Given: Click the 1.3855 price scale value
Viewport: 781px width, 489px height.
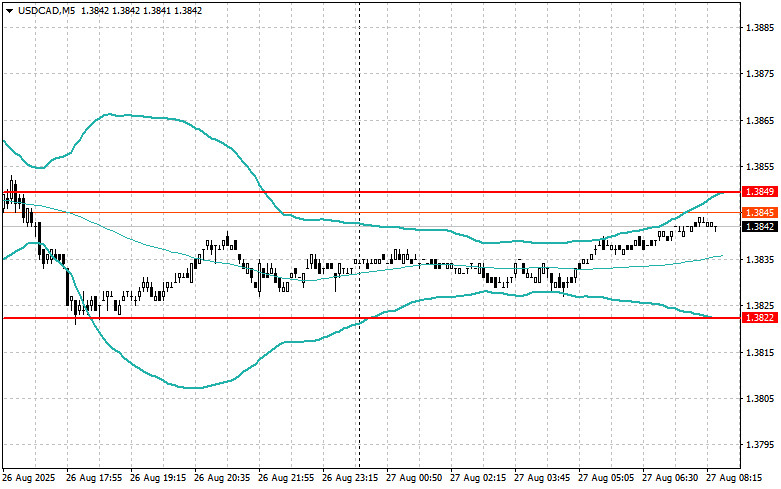Looking at the screenshot, I should (760, 167).
